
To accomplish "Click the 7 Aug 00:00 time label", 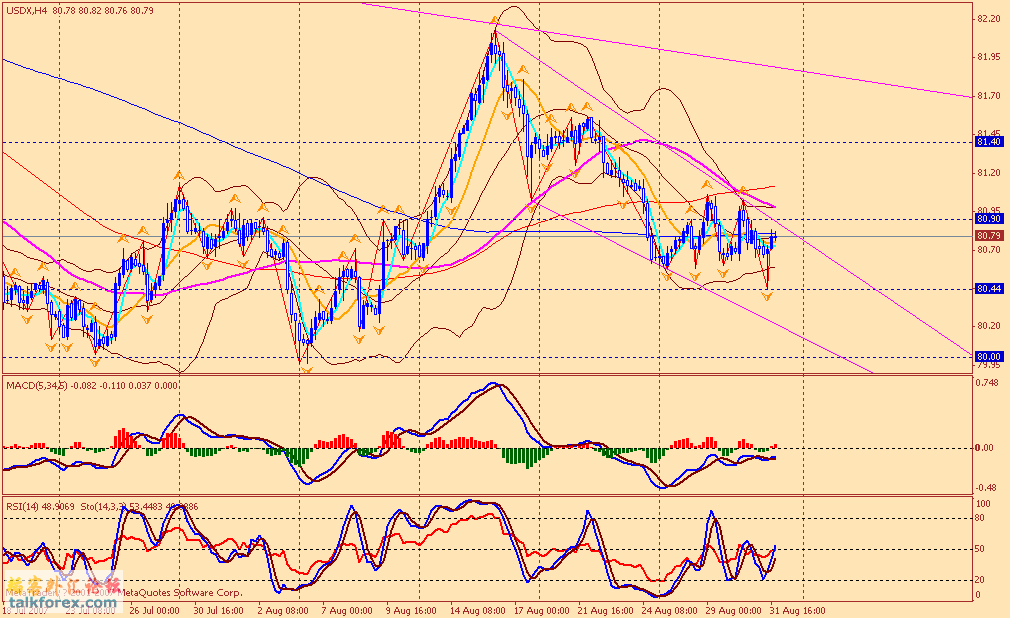I will click(347, 610).
